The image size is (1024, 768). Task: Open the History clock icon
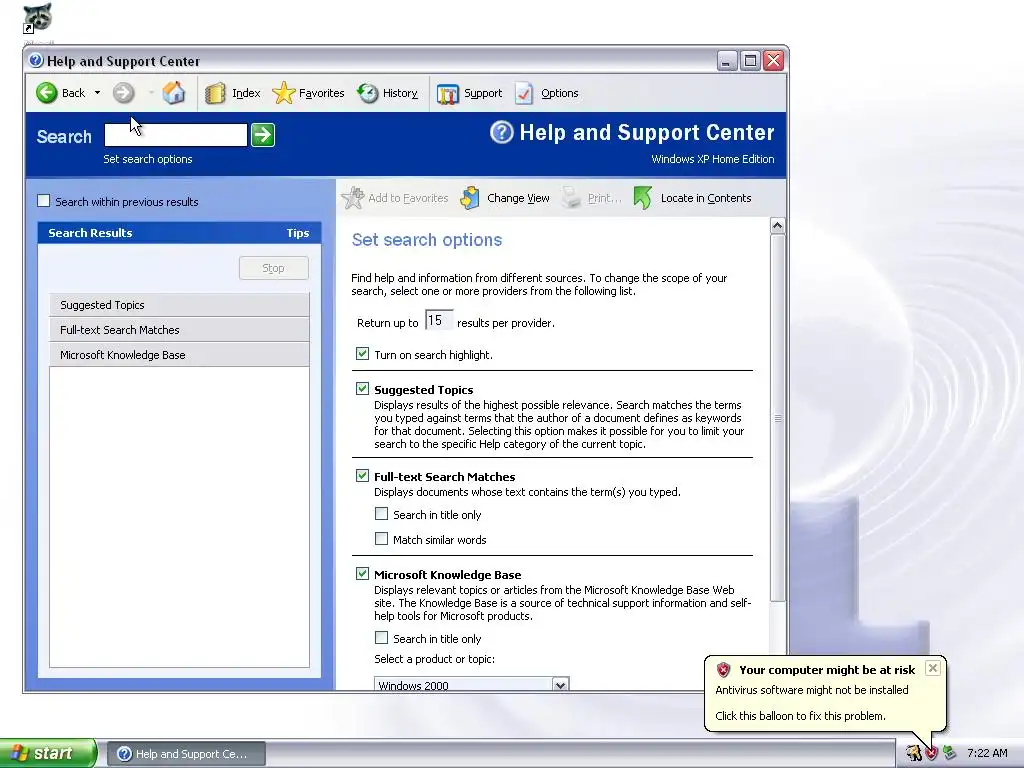point(368,93)
